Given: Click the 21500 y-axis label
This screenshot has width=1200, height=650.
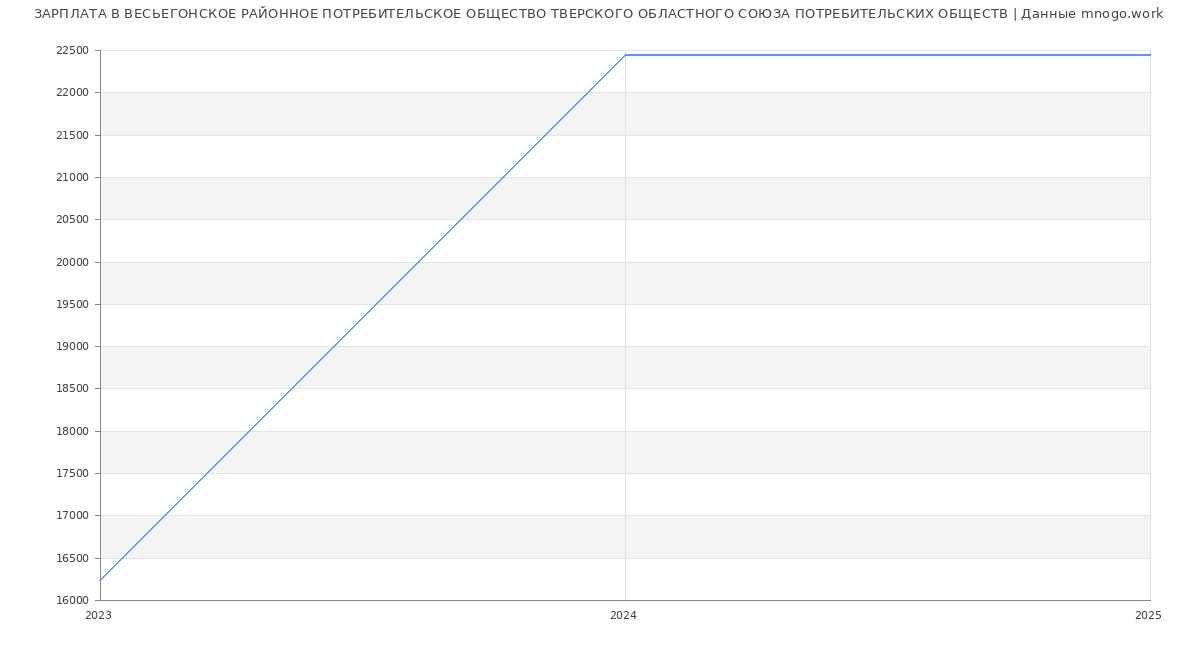Looking at the screenshot, I should pyautogui.click(x=73, y=135).
